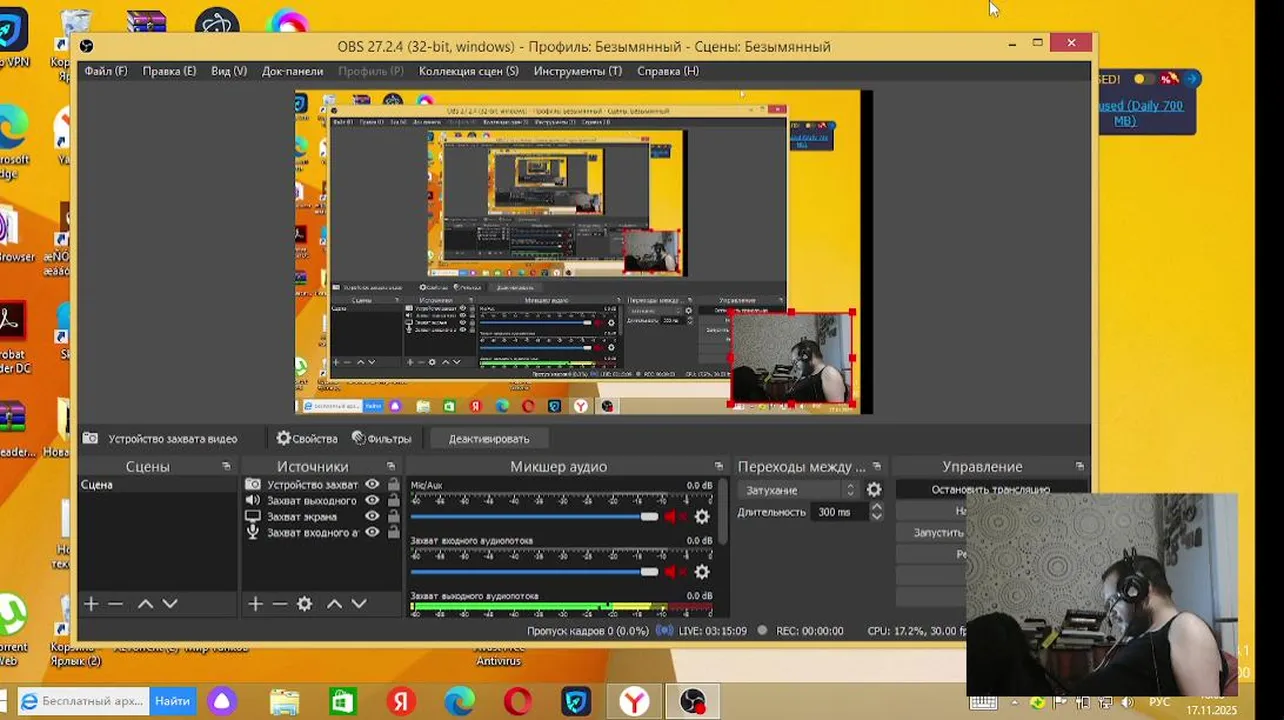The width and height of the screenshot is (1284, 720).
Task: Launch Alice assistant purple icon in taskbar
Action: point(222,702)
